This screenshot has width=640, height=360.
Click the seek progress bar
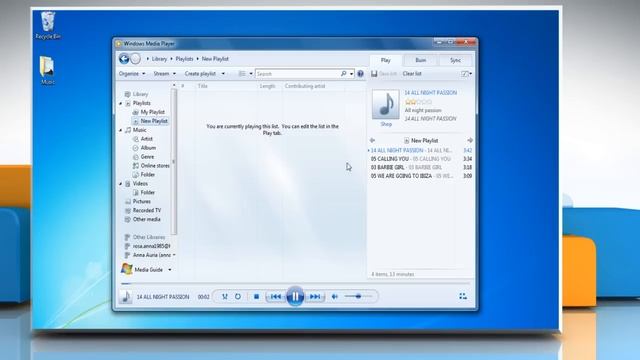[x=295, y=283]
